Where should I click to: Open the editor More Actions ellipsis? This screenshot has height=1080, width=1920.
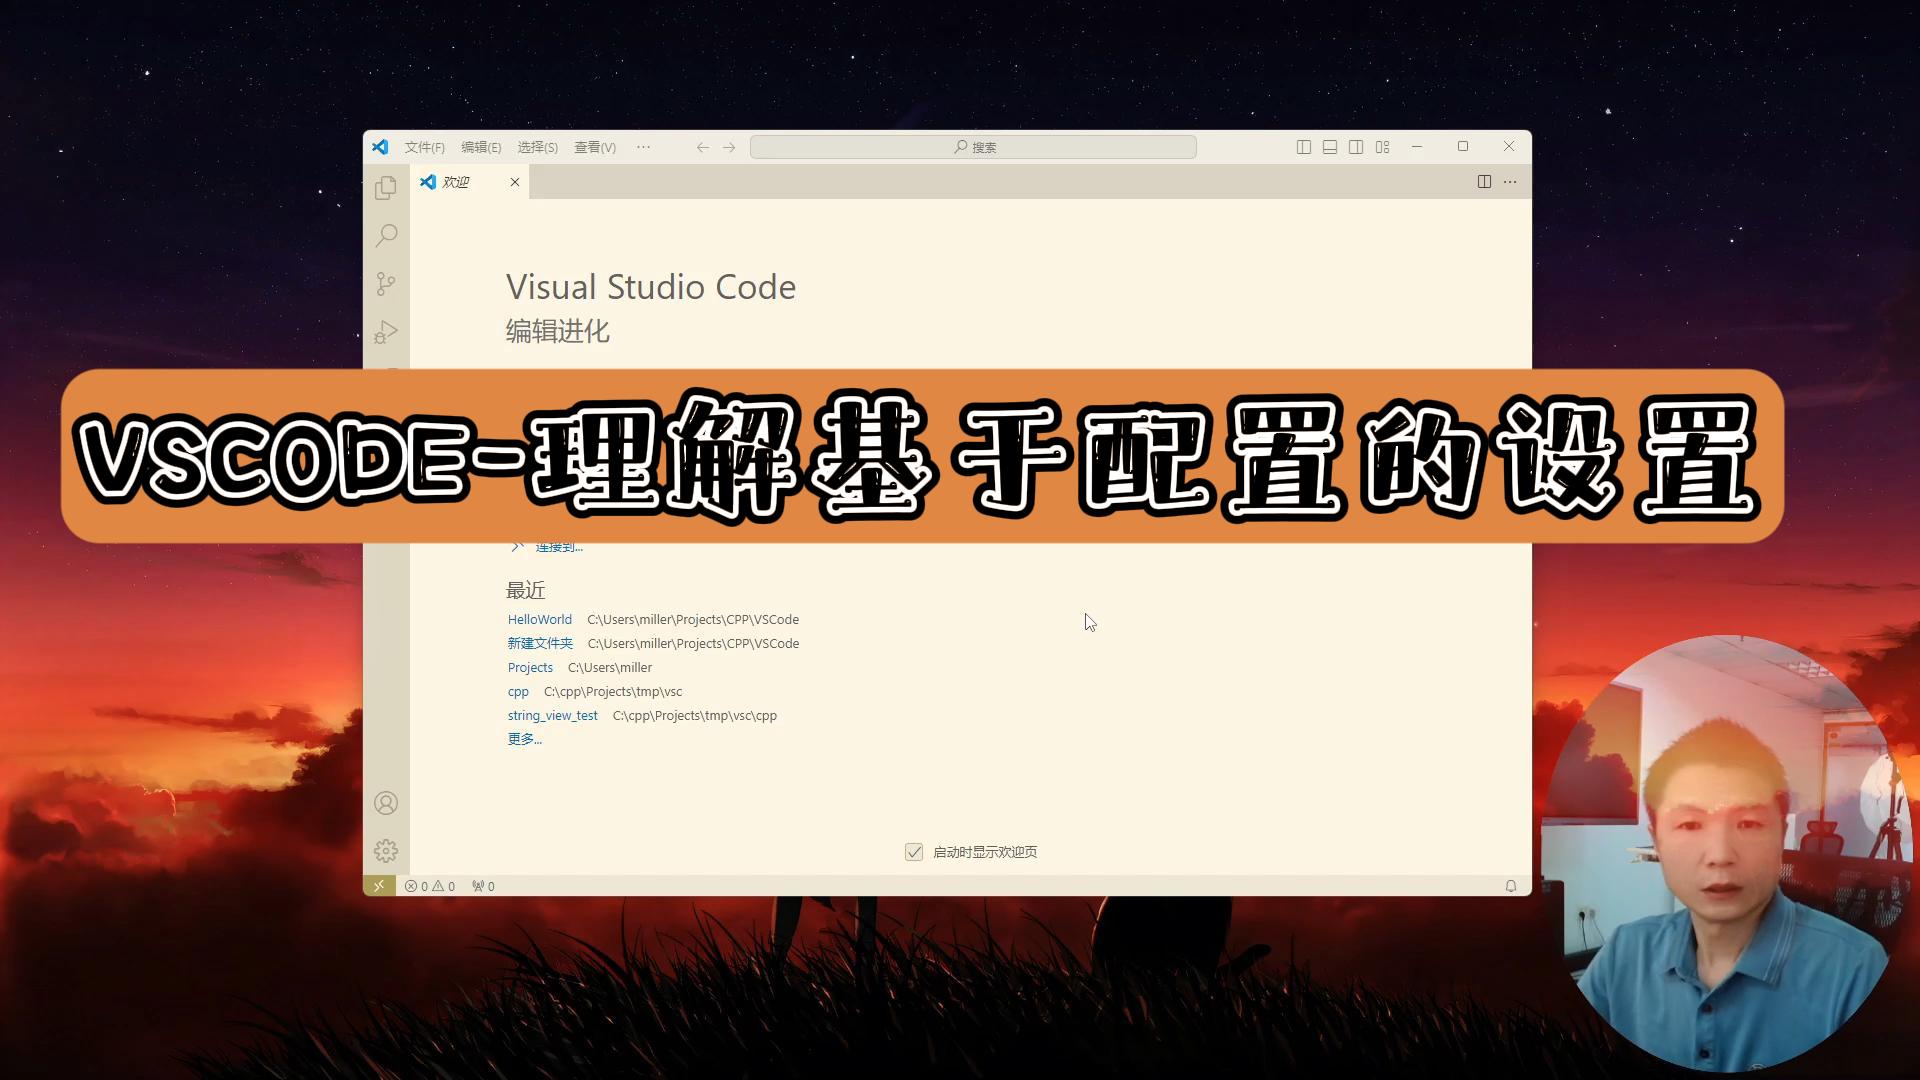tap(1510, 182)
